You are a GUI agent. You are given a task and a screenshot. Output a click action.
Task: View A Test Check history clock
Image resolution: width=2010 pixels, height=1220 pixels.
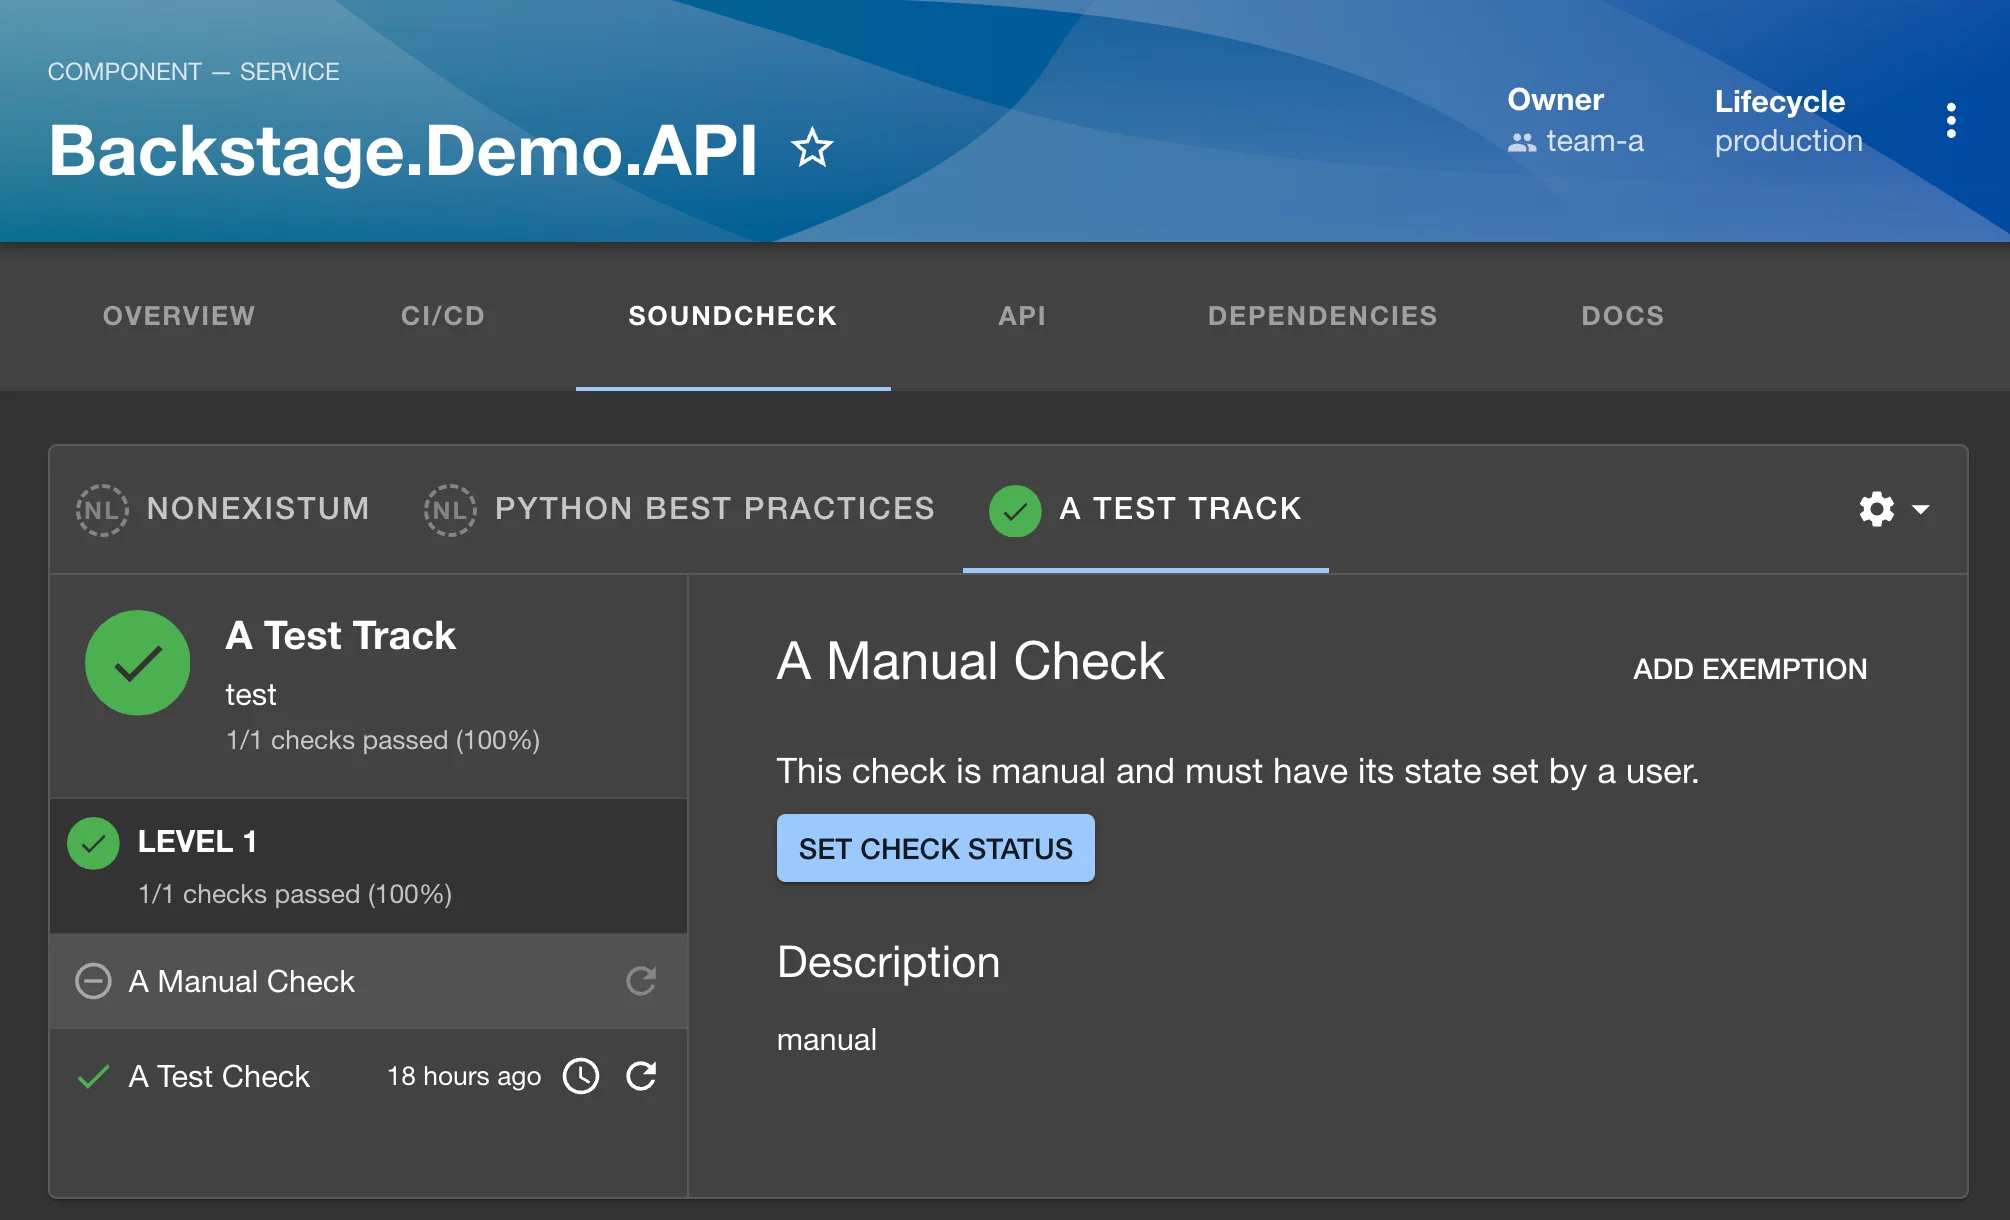581,1076
